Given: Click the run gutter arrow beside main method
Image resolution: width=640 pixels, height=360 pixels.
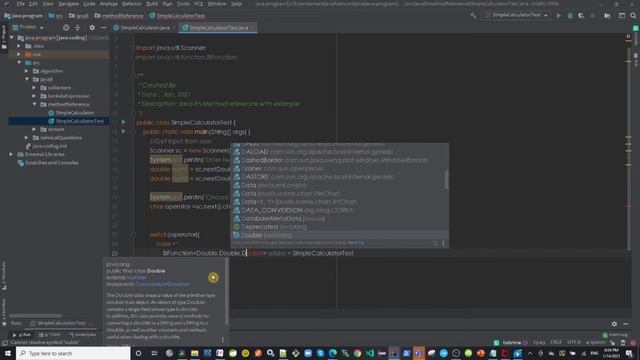Looking at the screenshot, I should 123,131.
